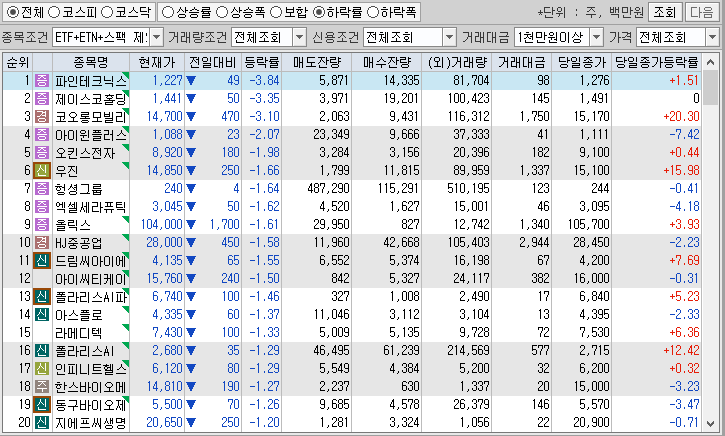Click the 104,000 price of 올릭스
725x436 pixels.
tap(161, 225)
